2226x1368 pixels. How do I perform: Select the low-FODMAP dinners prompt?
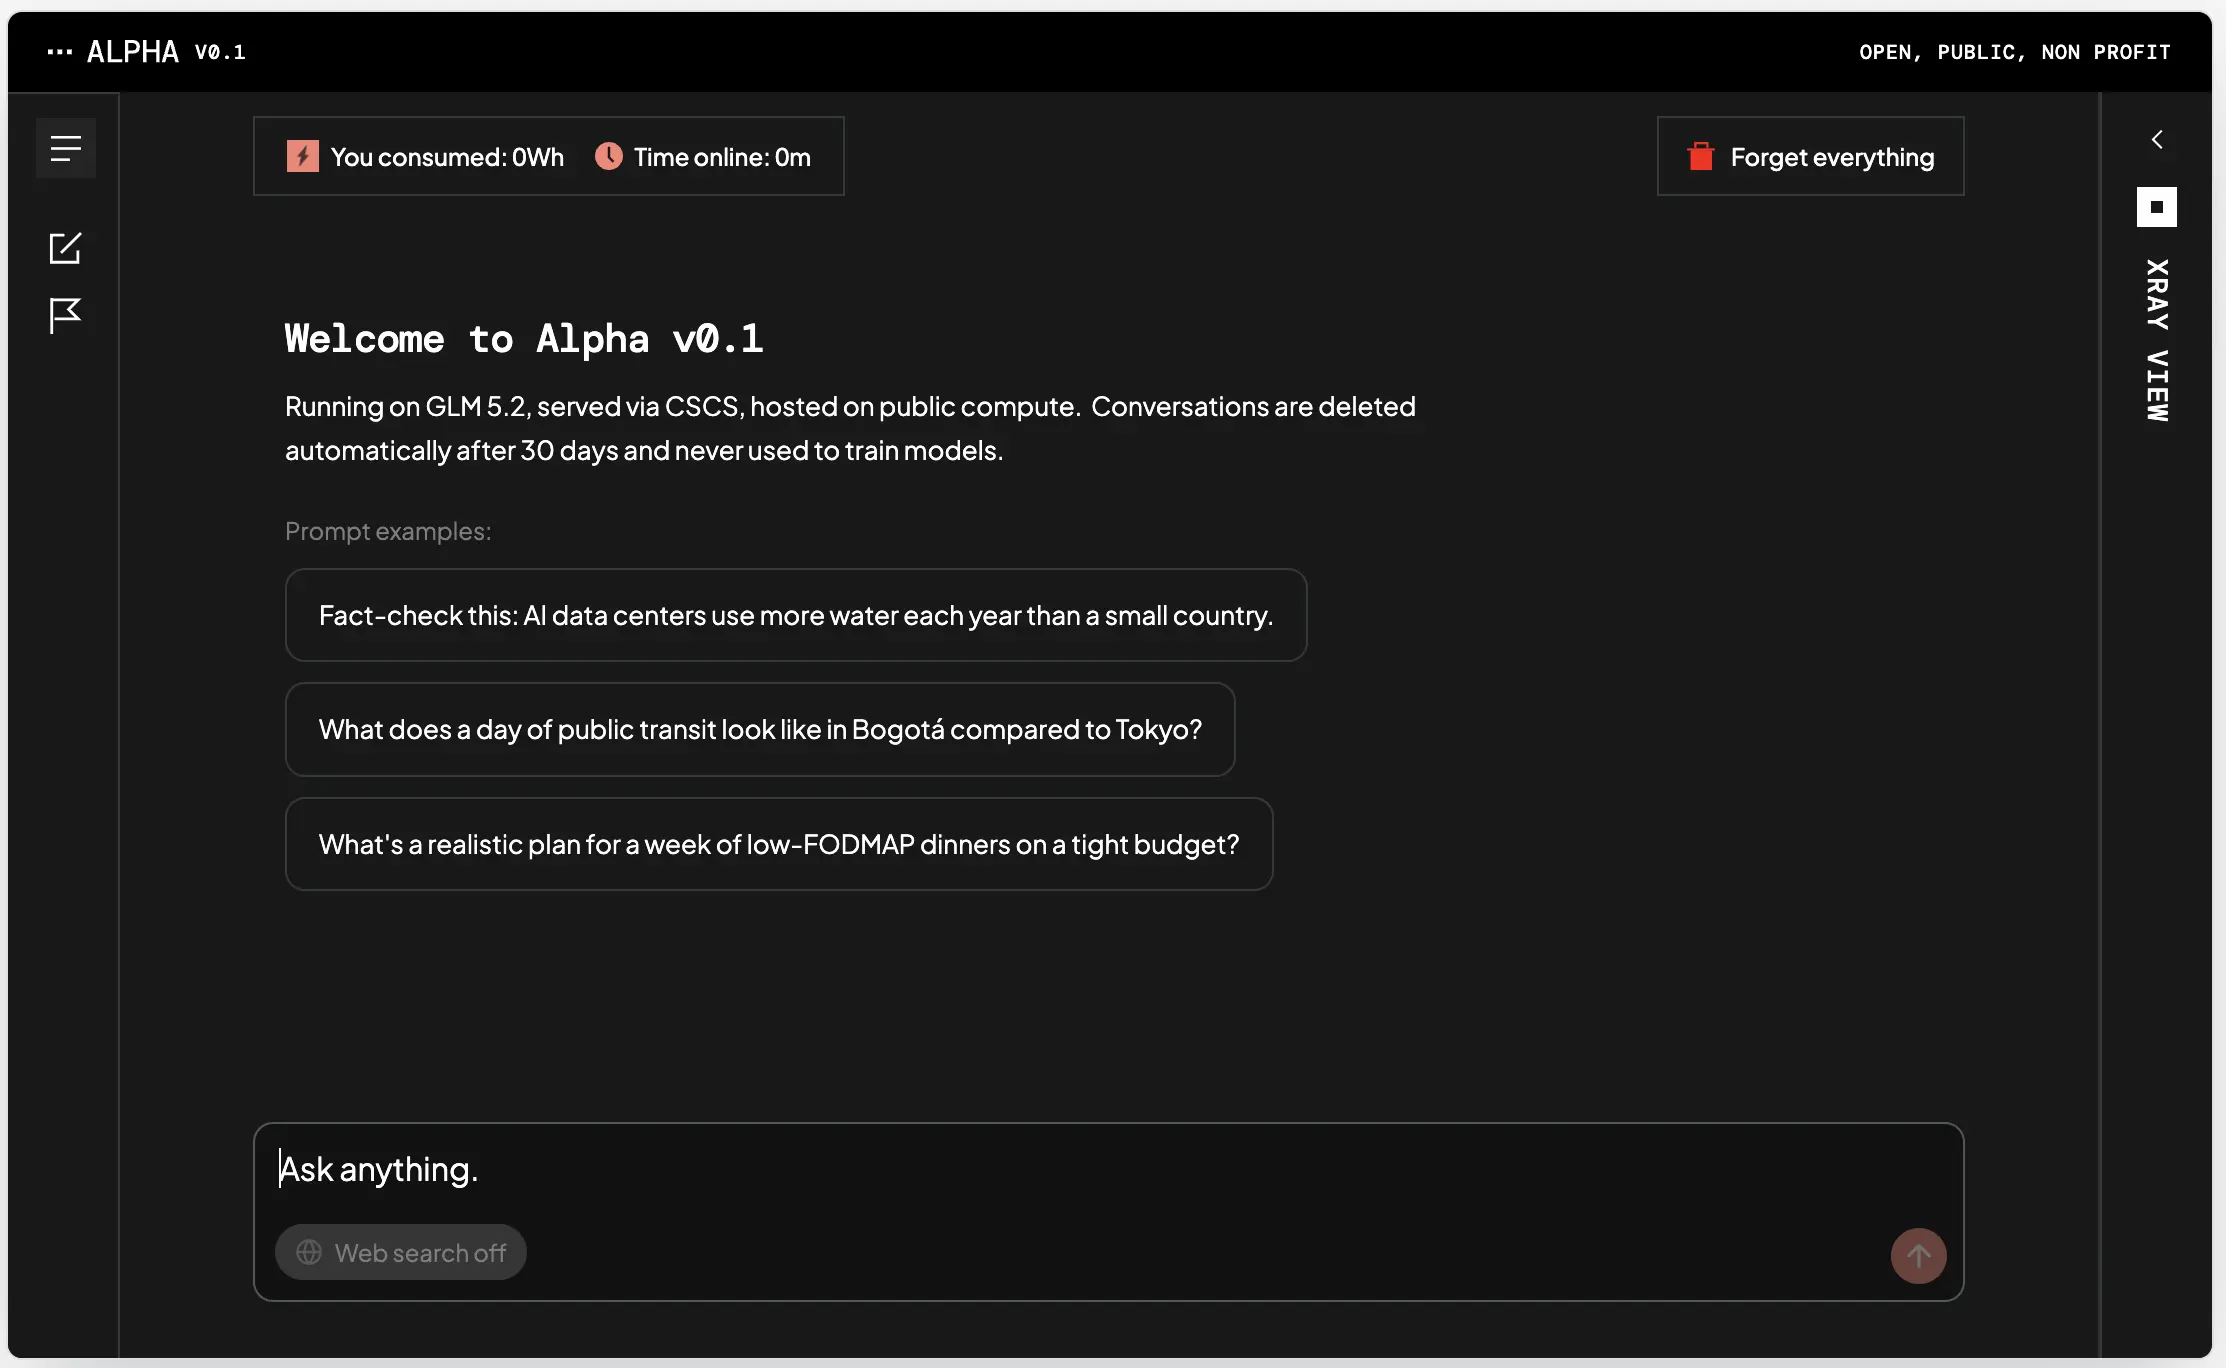[x=779, y=844]
